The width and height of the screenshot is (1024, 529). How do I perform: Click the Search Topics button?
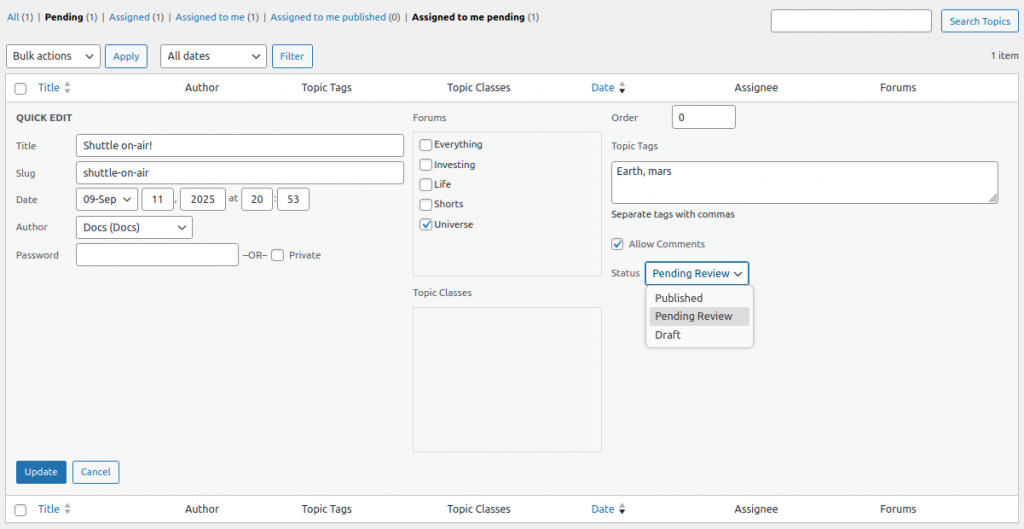(x=979, y=21)
